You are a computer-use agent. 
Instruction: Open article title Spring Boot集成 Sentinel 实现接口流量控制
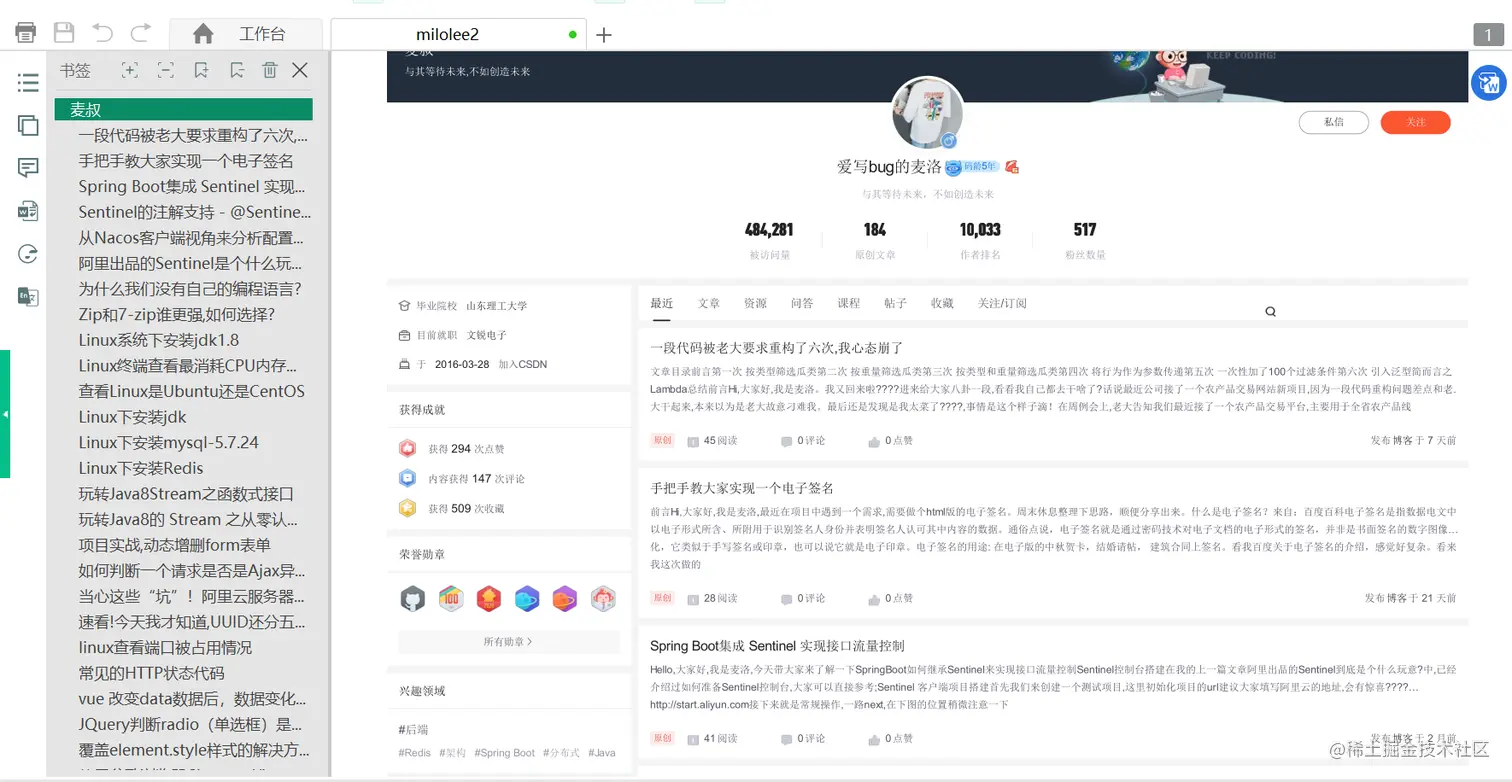tap(777, 646)
